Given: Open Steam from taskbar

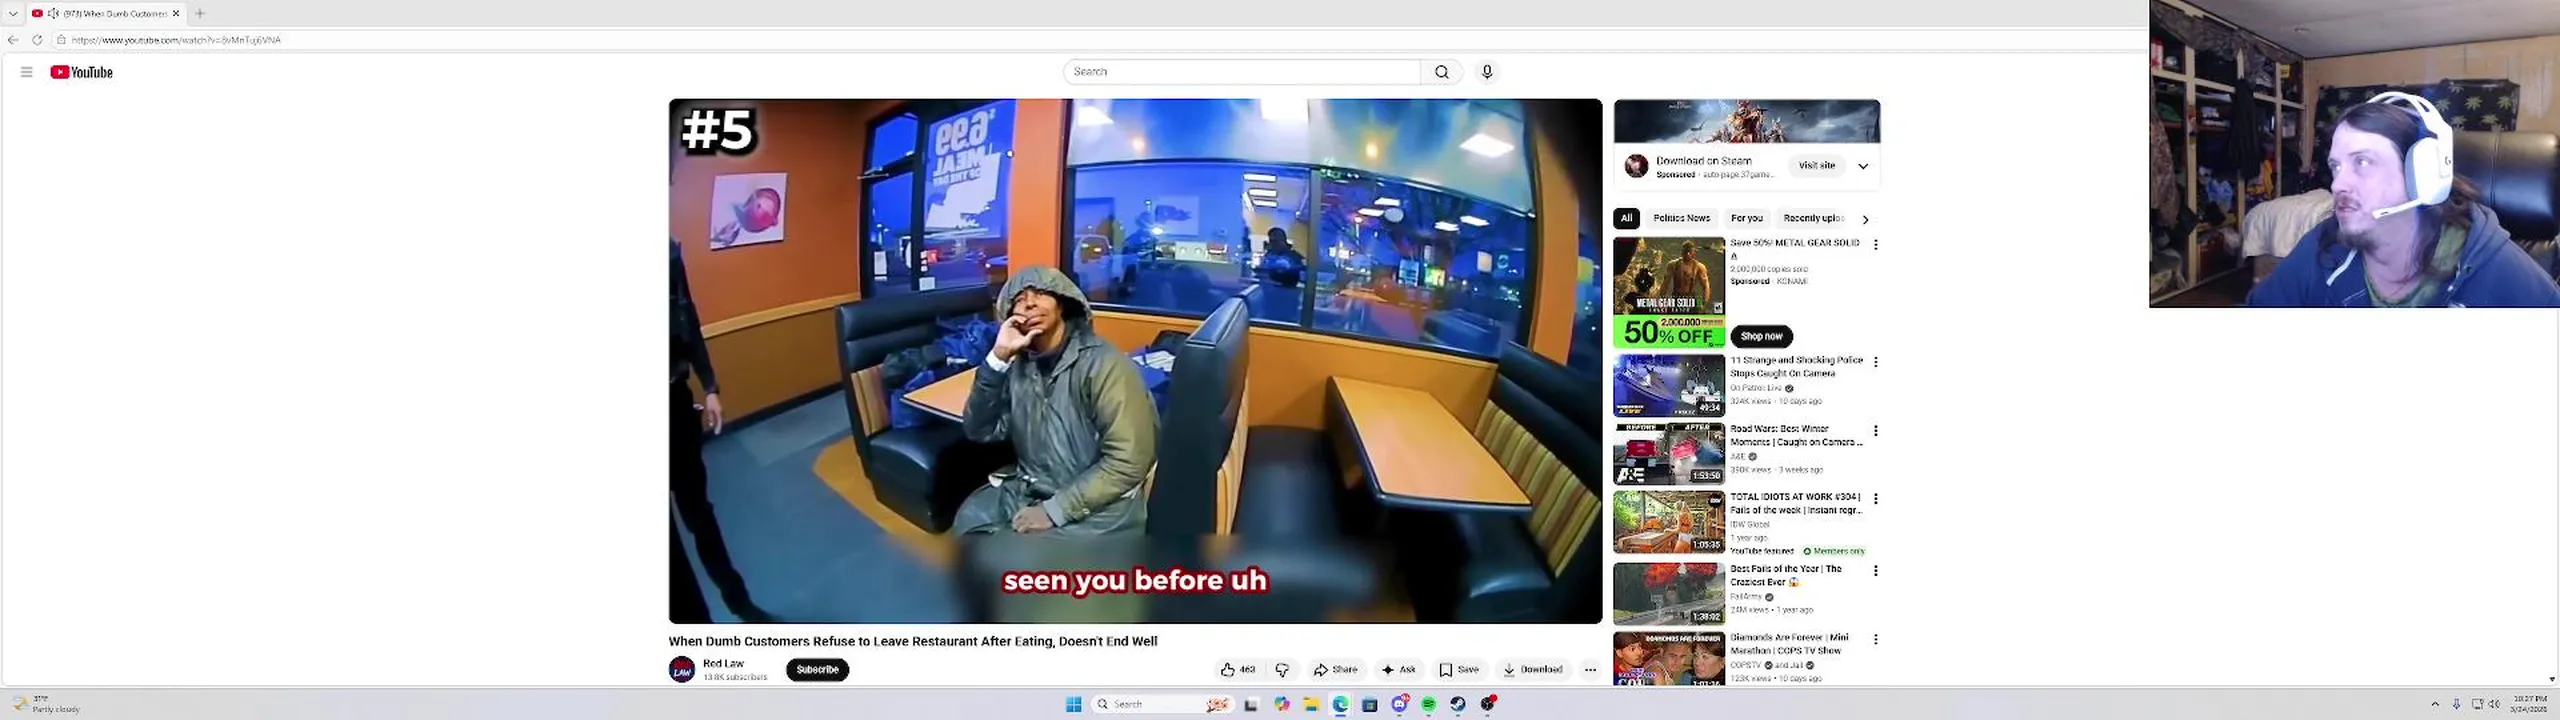Looking at the screenshot, I should coord(1458,704).
